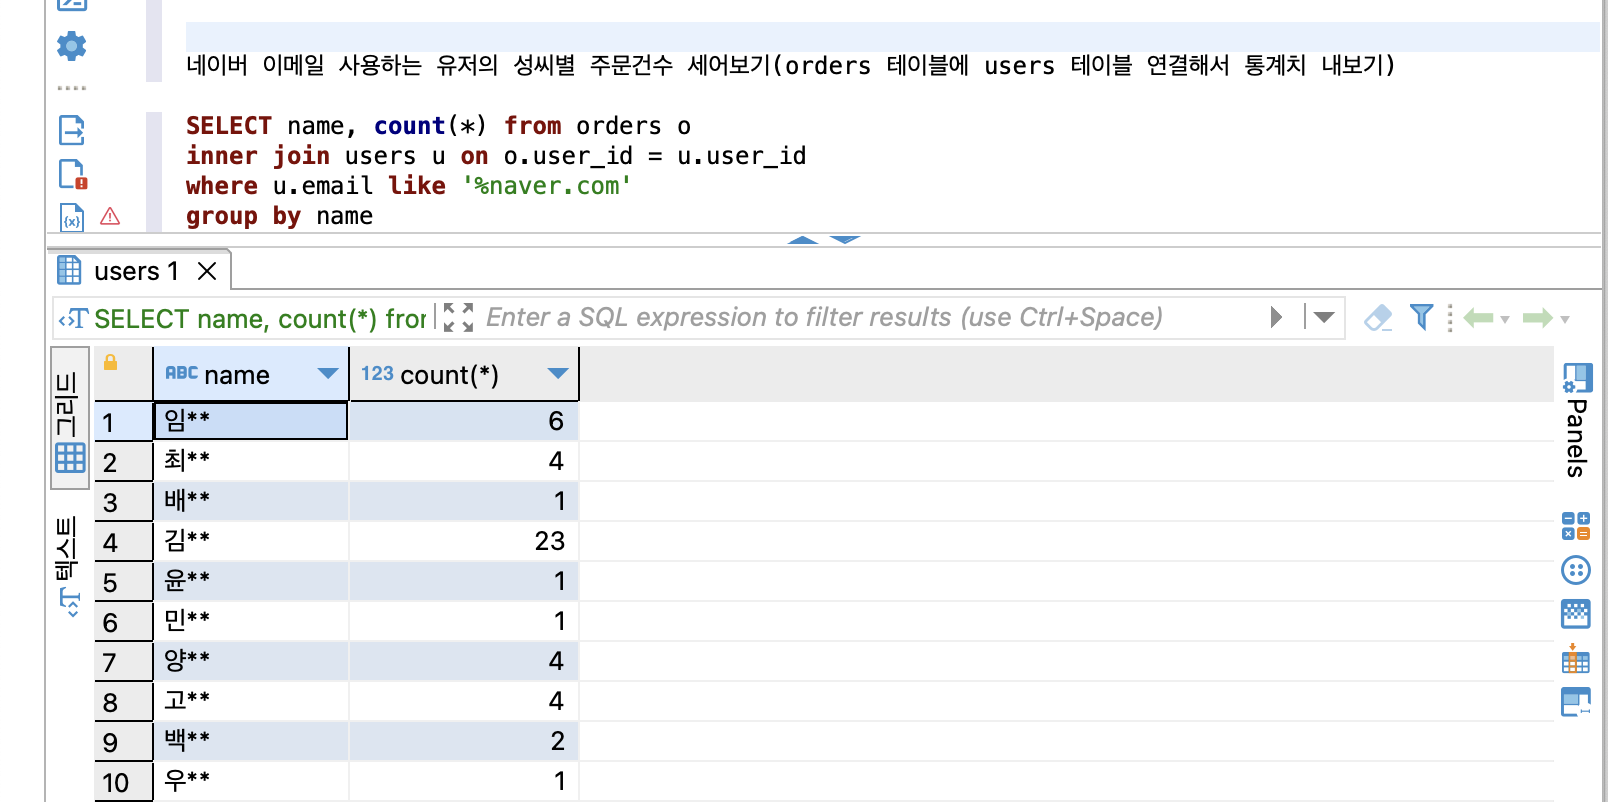Screen dimensions: 1608x802
Task: Click the bottom blue window panel icon
Action: tap(1576, 702)
